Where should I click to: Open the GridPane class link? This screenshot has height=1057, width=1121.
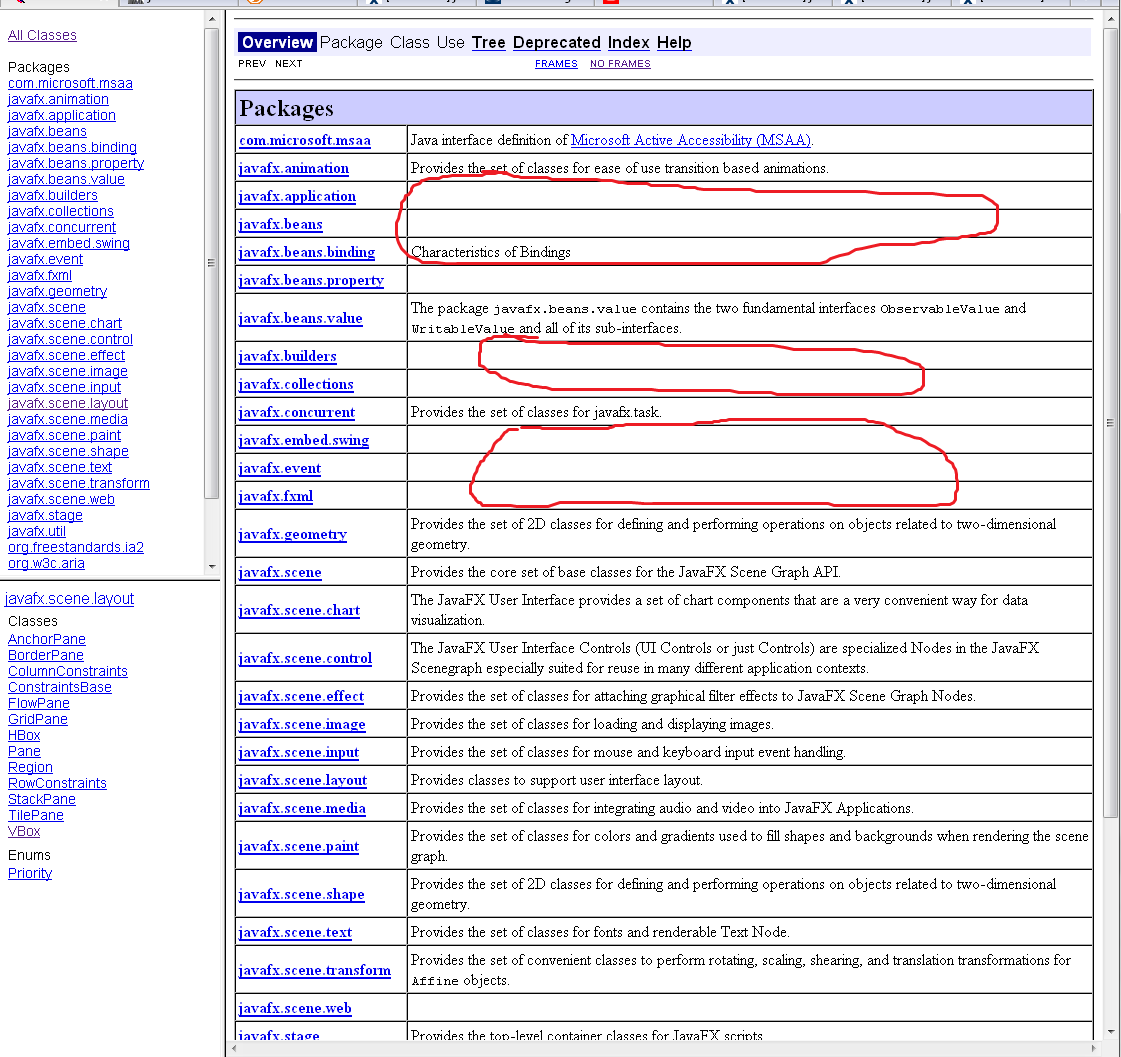pos(38,719)
